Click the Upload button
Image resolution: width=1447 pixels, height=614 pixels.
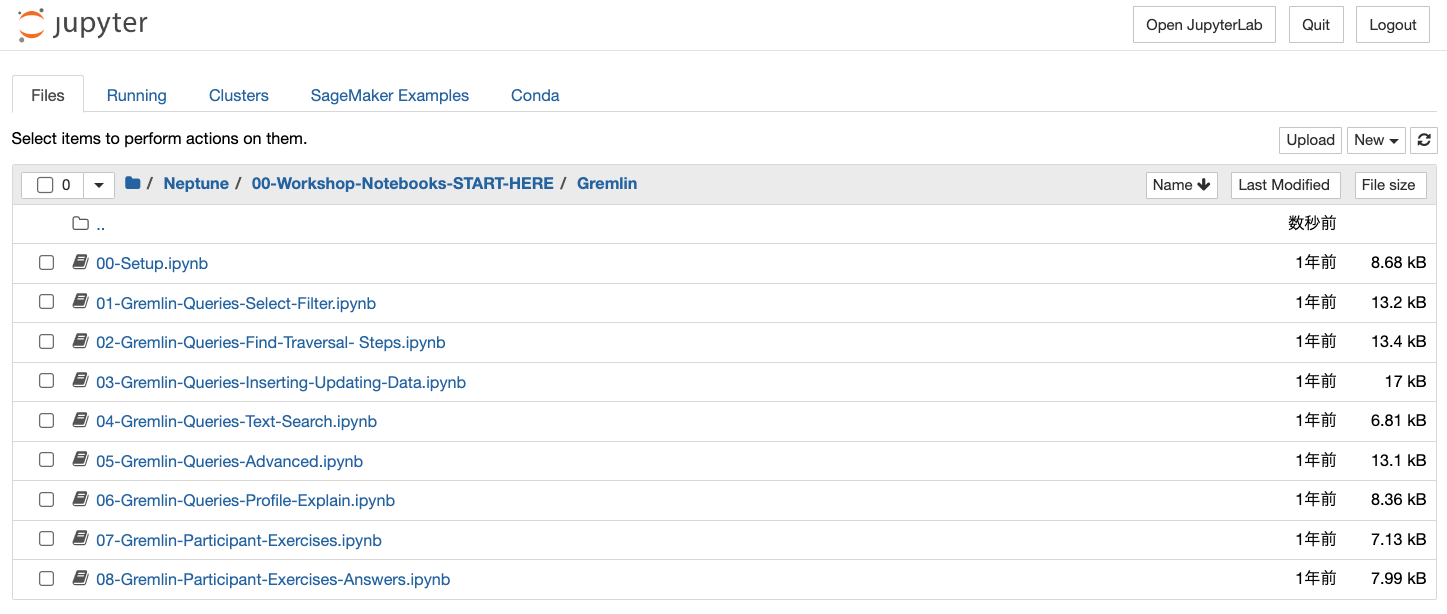(x=1310, y=140)
